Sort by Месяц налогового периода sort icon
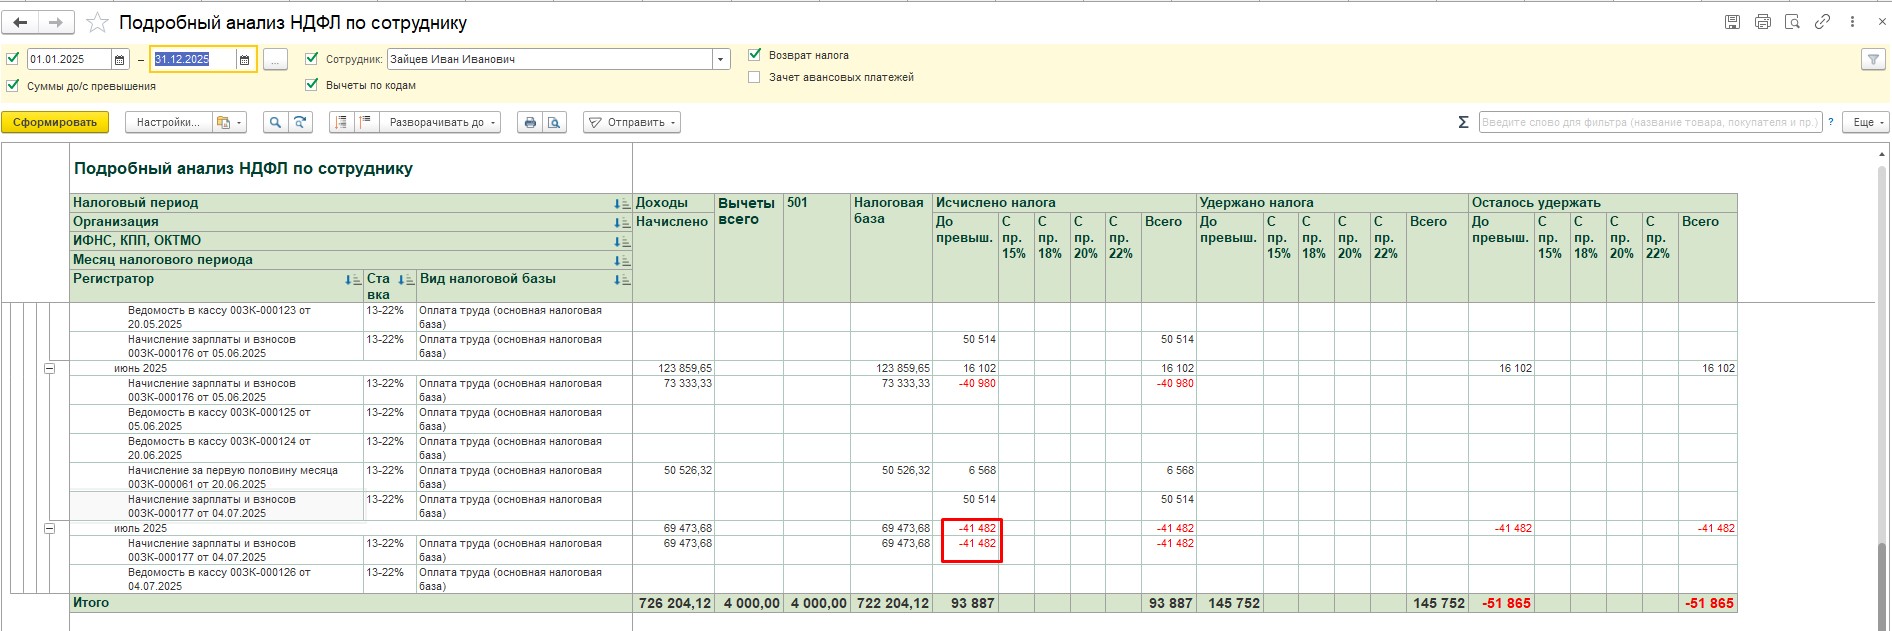Image resolution: width=1892 pixels, height=631 pixels. click(x=621, y=260)
